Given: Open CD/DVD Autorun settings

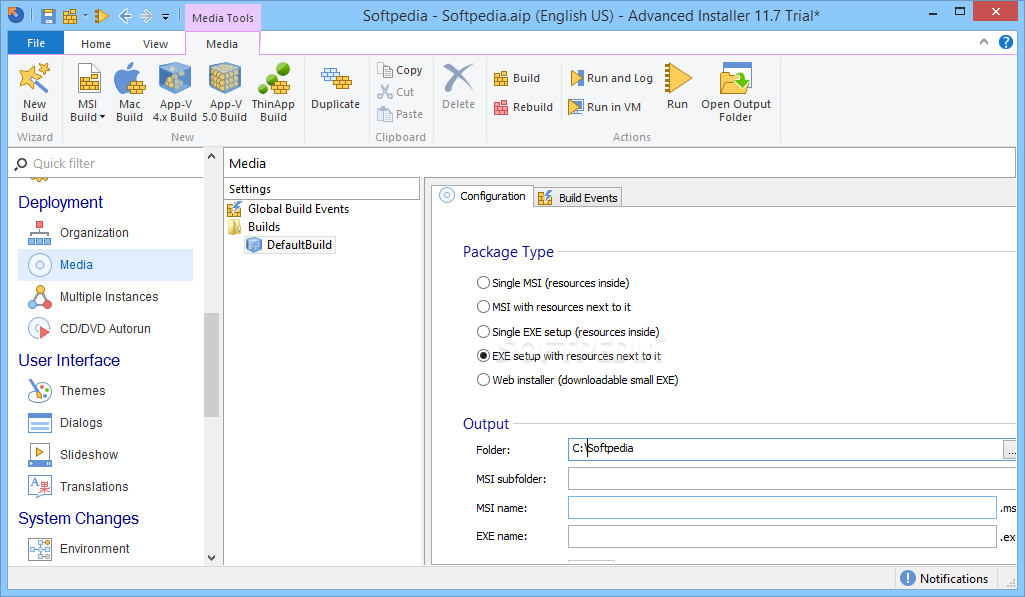Looking at the screenshot, I should pos(105,329).
